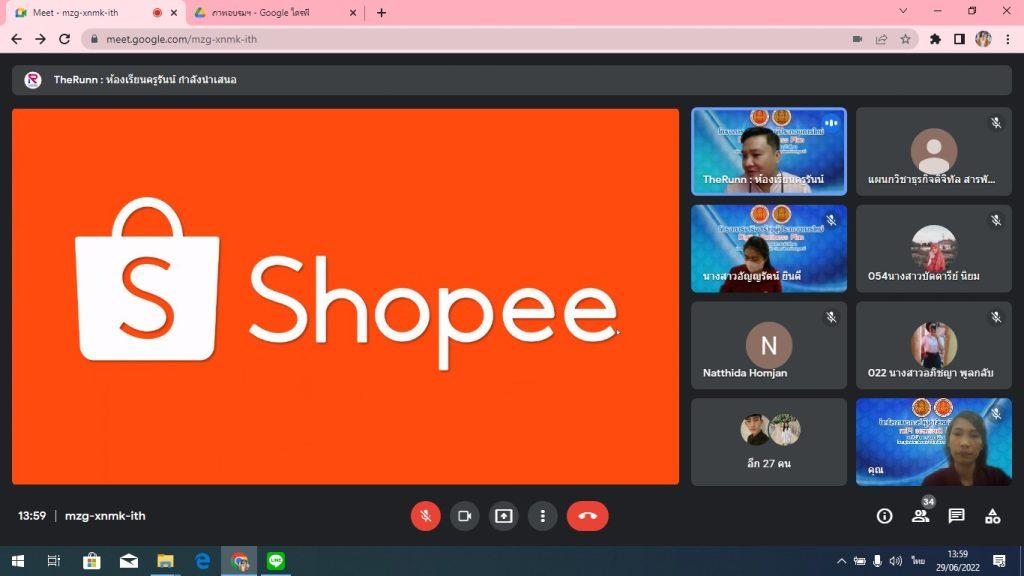
Task: Click the present screen button
Action: pos(504,516)
